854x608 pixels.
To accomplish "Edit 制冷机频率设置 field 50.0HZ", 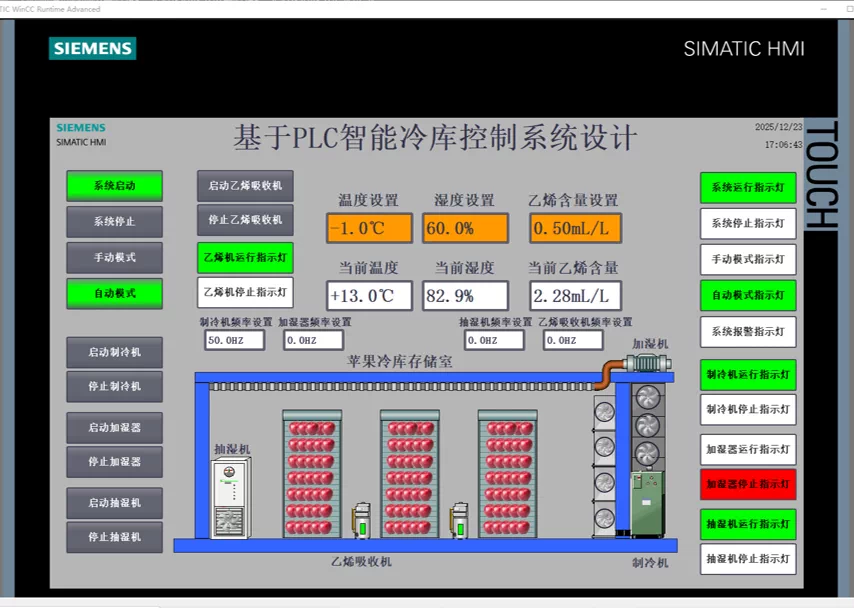I will click(x=235, y=341).
